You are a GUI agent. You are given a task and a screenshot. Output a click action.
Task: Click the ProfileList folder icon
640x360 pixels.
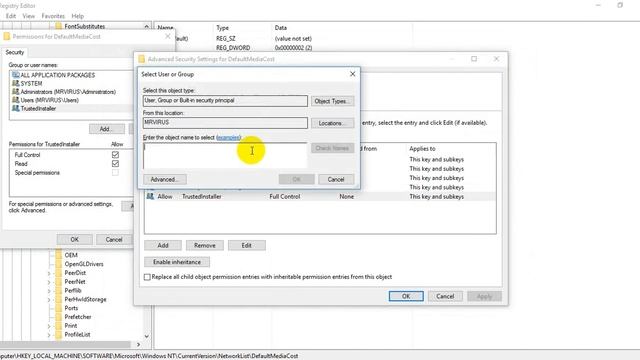58,334
